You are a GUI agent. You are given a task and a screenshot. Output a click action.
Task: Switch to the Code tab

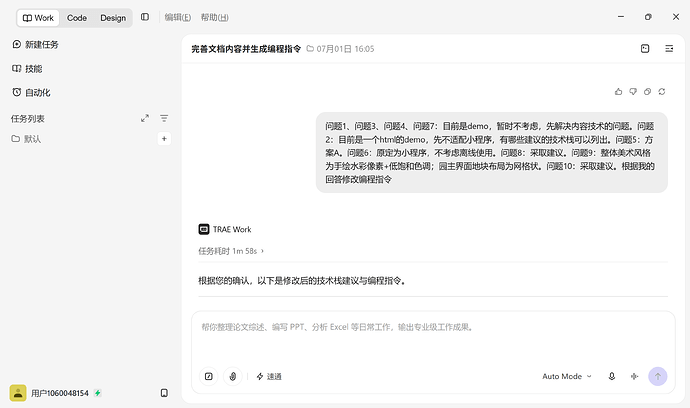77,18
